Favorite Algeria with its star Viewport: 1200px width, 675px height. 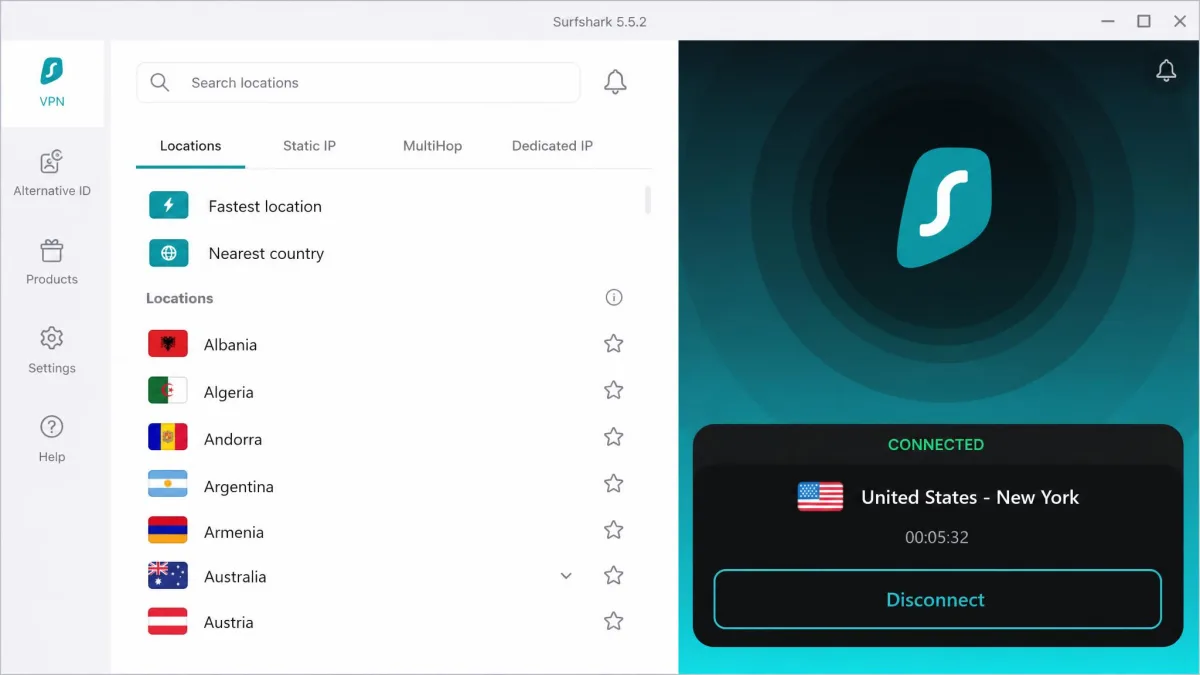click(614, 391)
